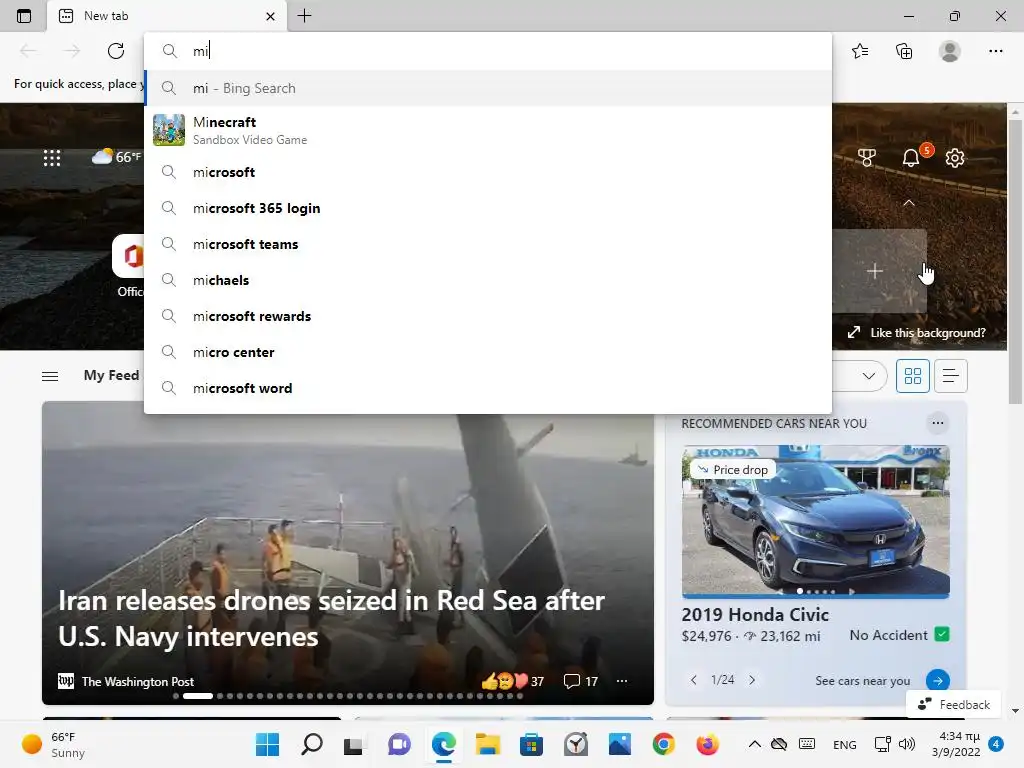
Task: Open Microsoft Store from taskbar
Action: pyautogui.click(x=532, y=744)
